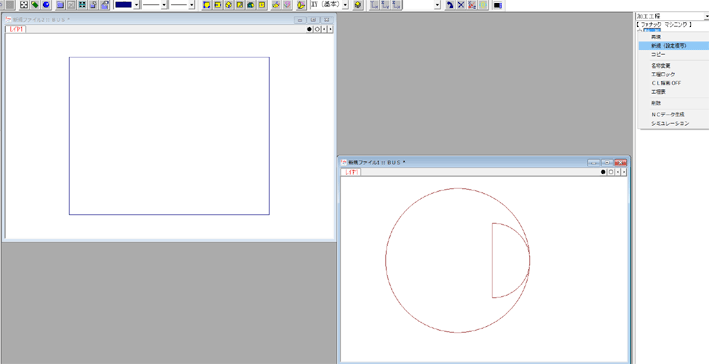
Task: Choose コピー from the context menu
Action: coord(674,54)
